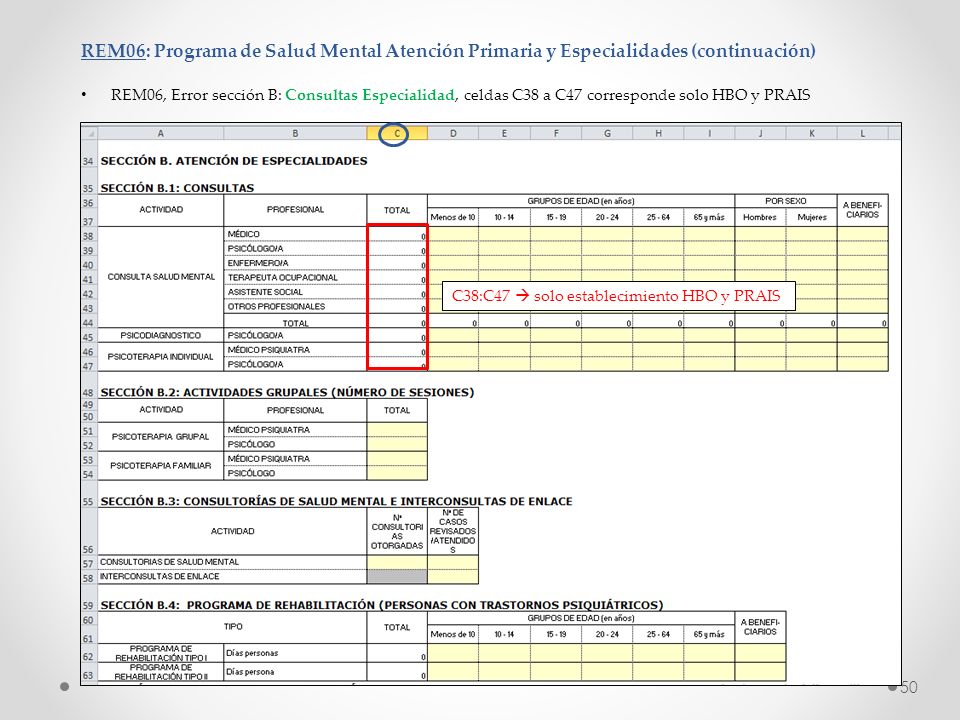Select yellow total cell for row 54 Psicólogo

(397, 473)
